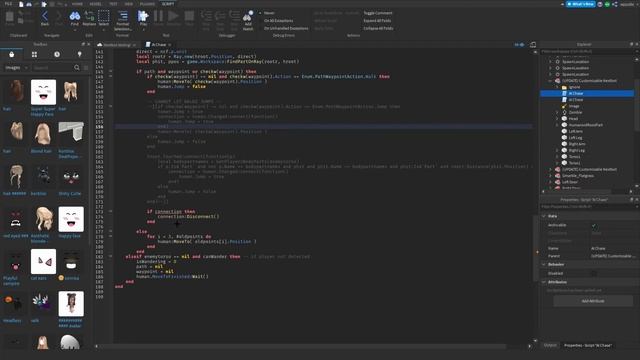Toggle the Disabled checkbox in Behavior
640x360 pixels.
(x=594, y=273)
